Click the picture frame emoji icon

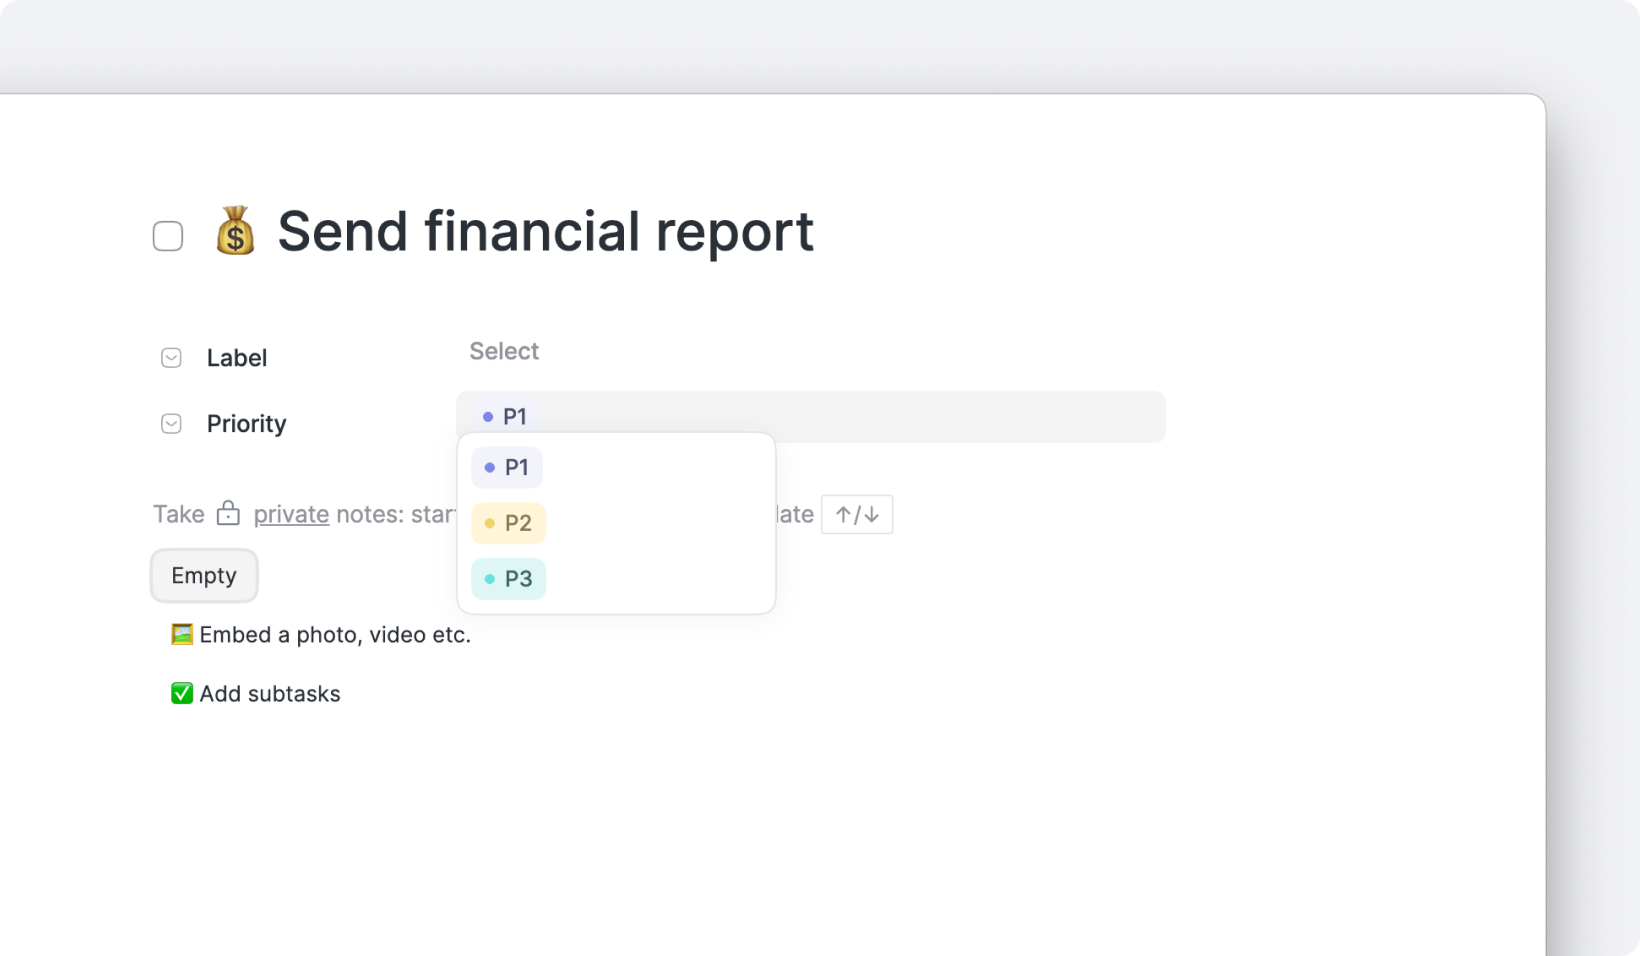pyautogui.click(x=181, y=634)
